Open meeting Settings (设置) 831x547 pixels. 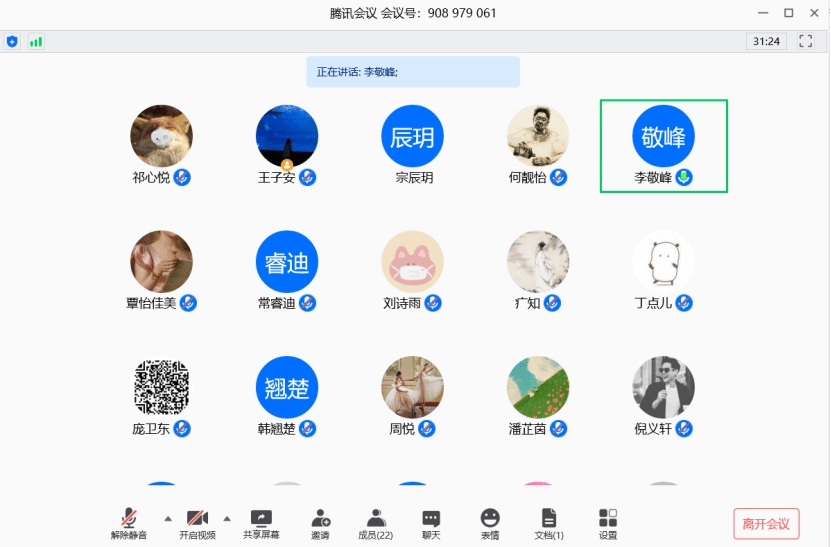pos(608,523)
